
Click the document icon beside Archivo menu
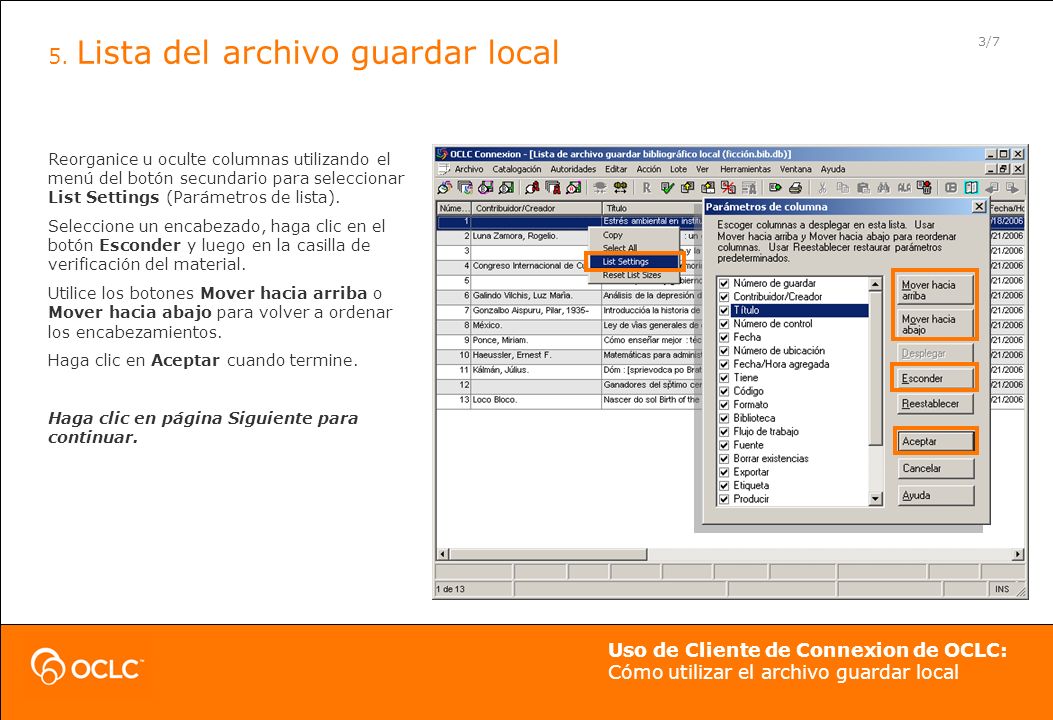(443, 169)
